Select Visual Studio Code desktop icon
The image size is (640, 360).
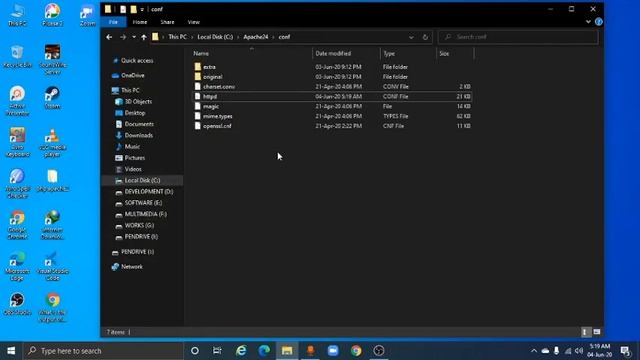pyautogui.click(x=52, y=266)
